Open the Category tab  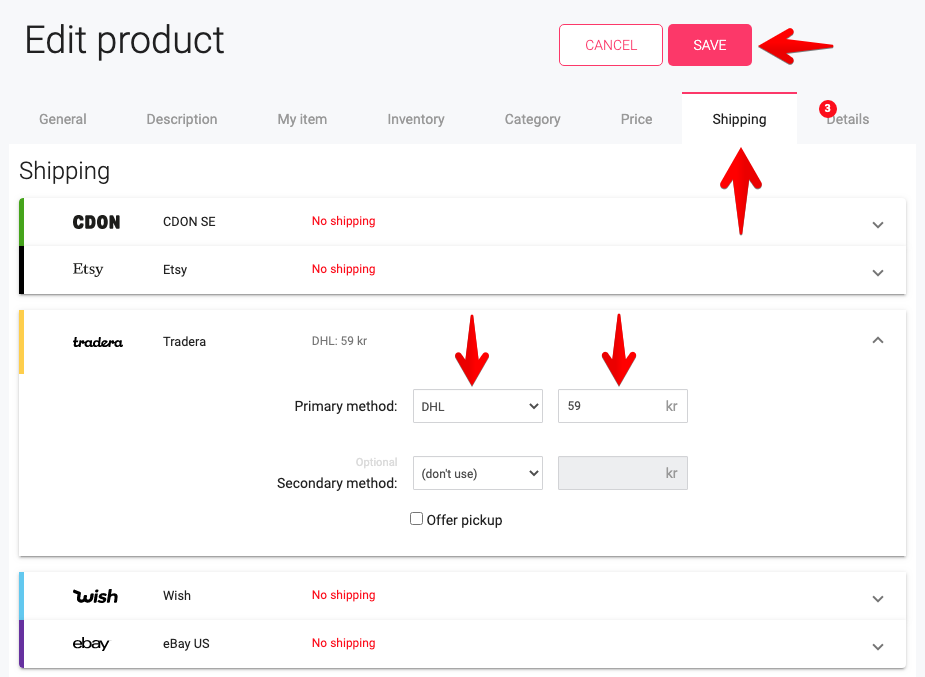pos(532,119)
